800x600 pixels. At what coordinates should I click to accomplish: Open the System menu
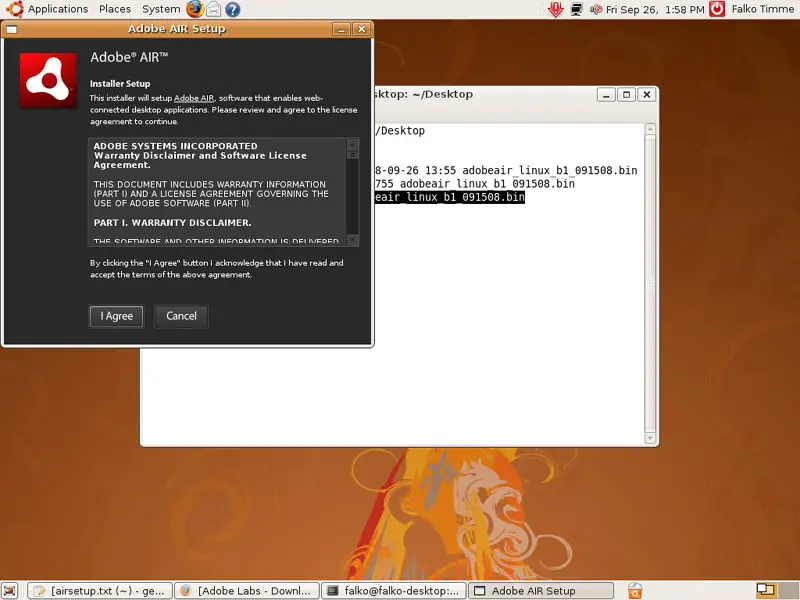[x=161, y=9]
